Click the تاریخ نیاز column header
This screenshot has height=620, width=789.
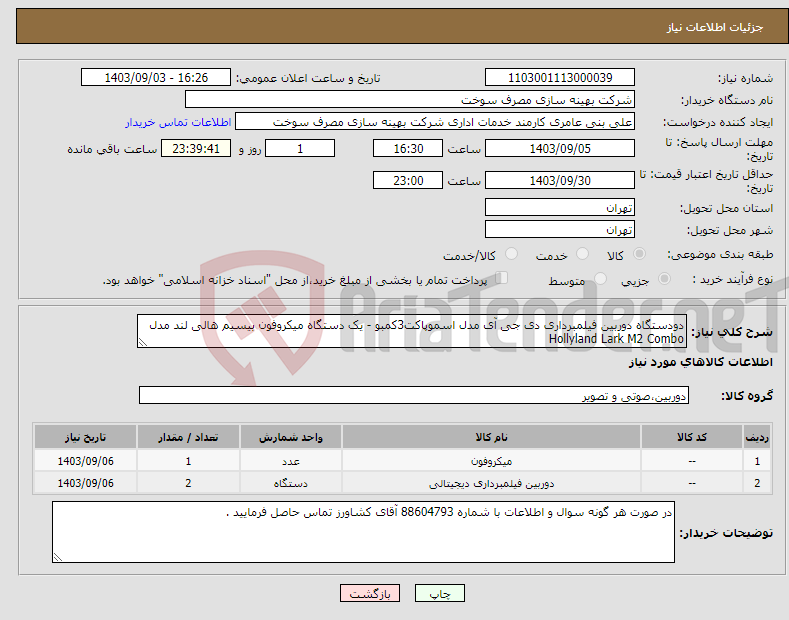[x=86, y=437]
